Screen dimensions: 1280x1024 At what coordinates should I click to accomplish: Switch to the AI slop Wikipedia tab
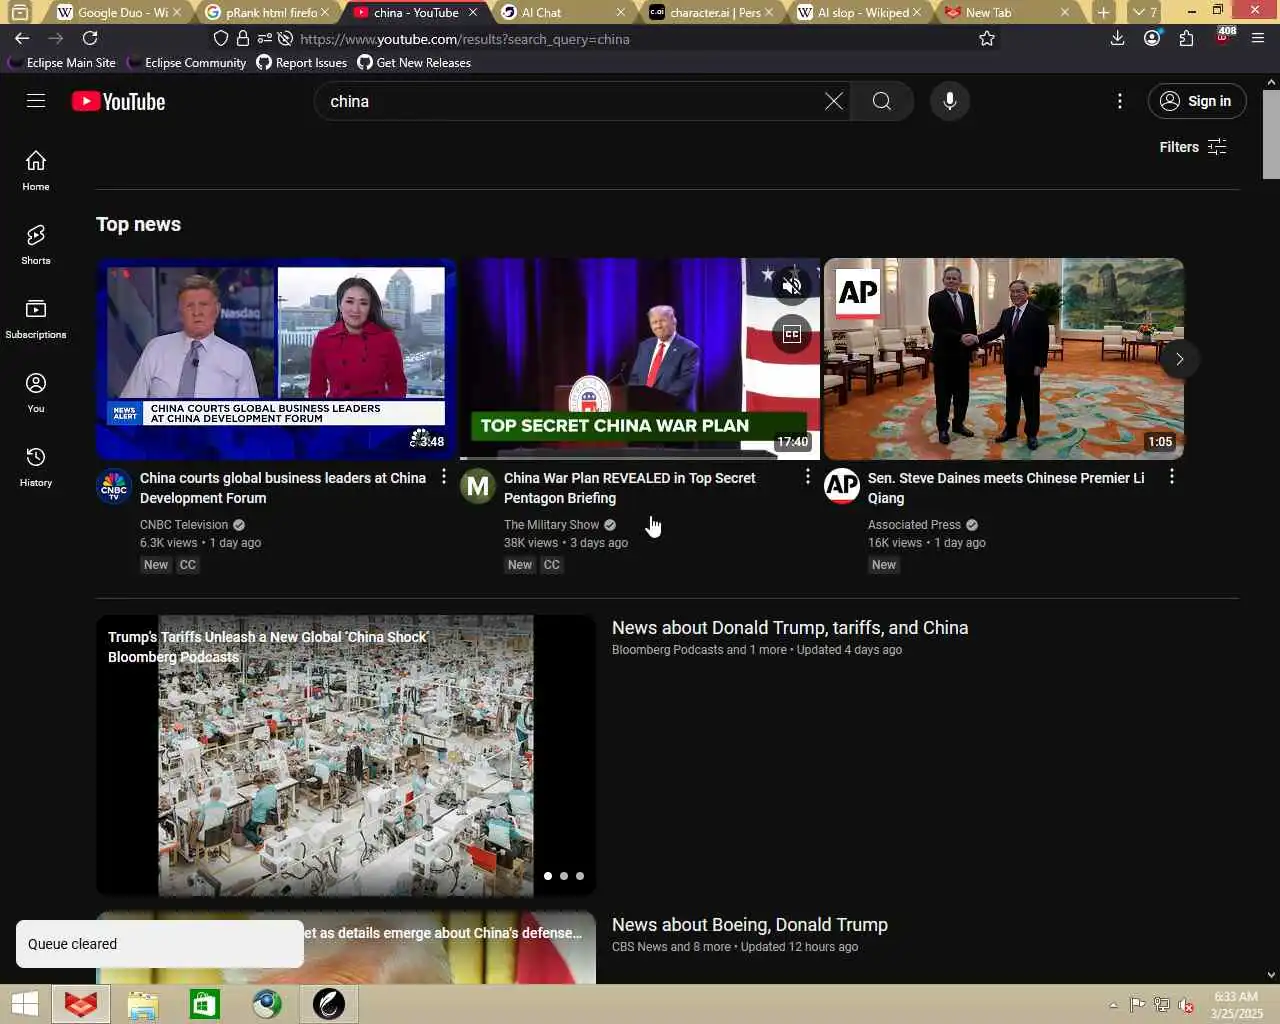pos(859,12)
